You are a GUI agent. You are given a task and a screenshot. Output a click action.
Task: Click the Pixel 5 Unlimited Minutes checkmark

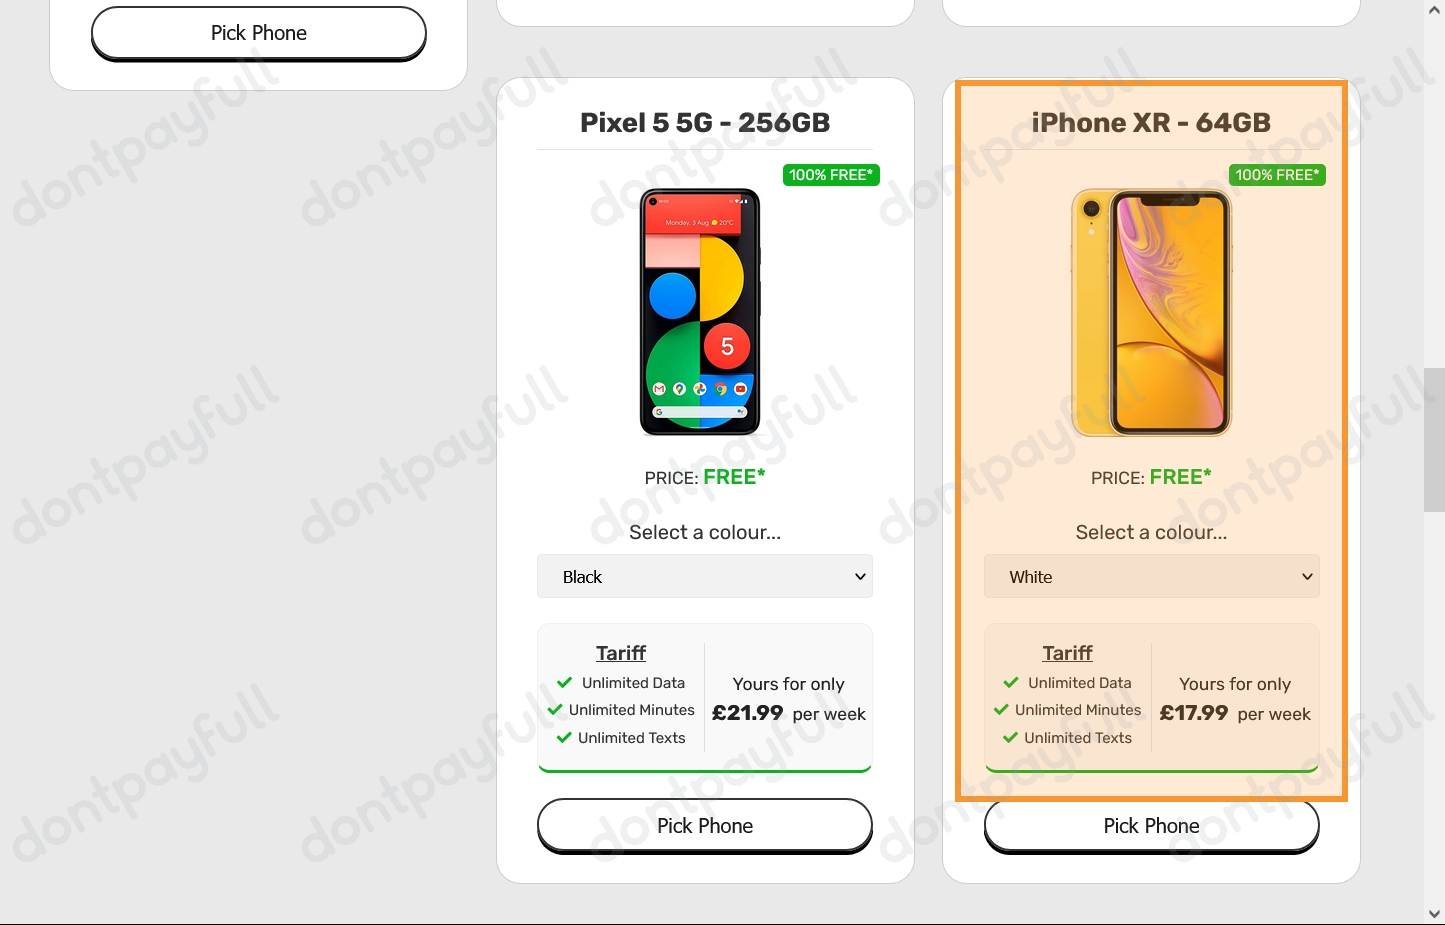[x=555, y=710]
